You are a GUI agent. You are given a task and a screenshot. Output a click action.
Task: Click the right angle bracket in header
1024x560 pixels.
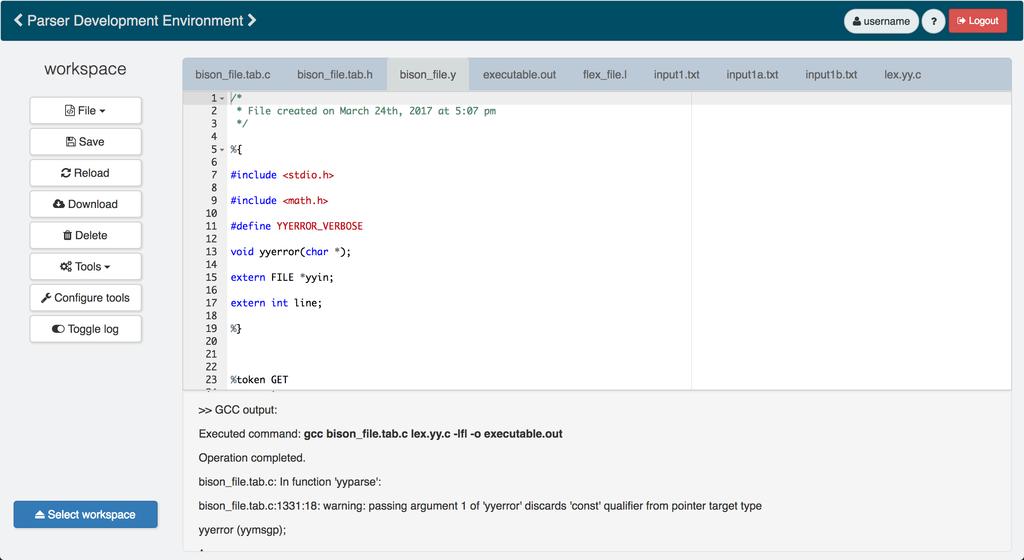252,20
